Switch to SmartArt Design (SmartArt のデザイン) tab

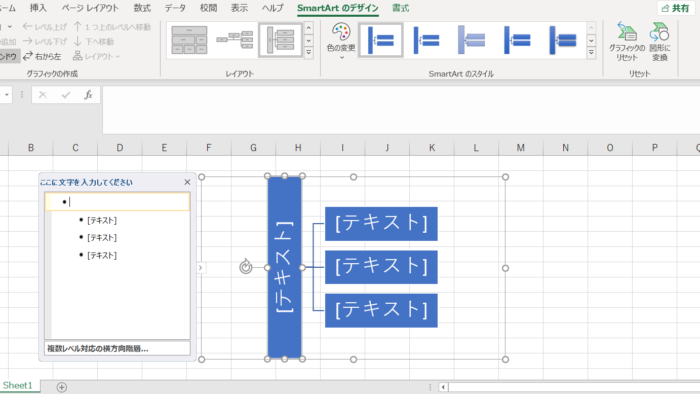pos(338,8)
